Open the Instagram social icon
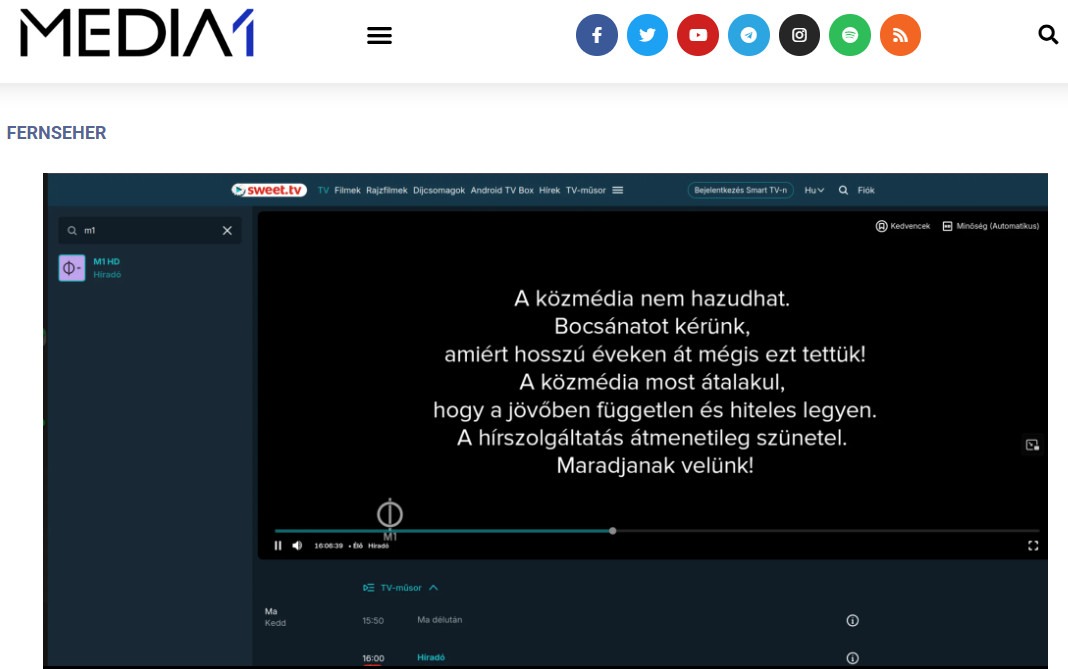 (799, 35)
